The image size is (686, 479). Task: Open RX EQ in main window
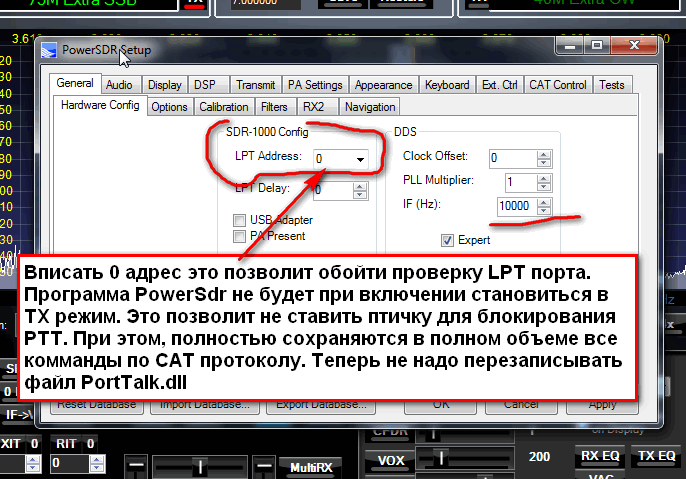[x=600, y=456]
